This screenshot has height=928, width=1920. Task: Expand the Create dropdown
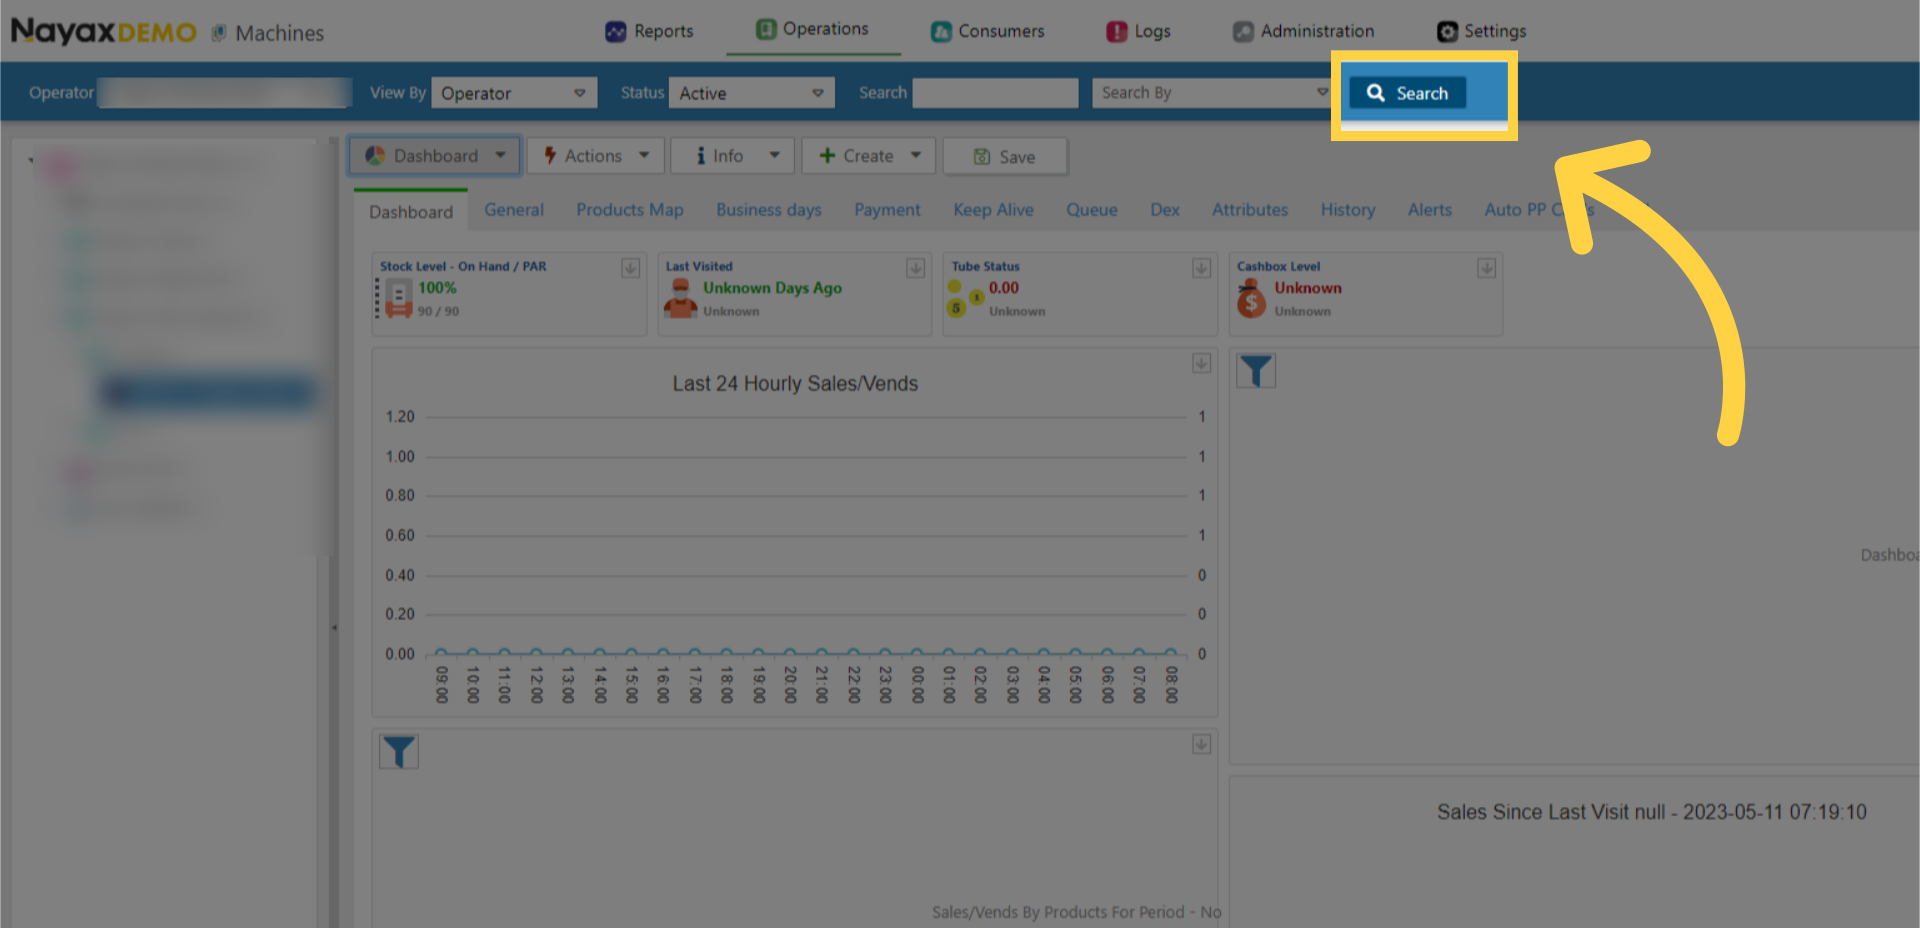(868, 156)
